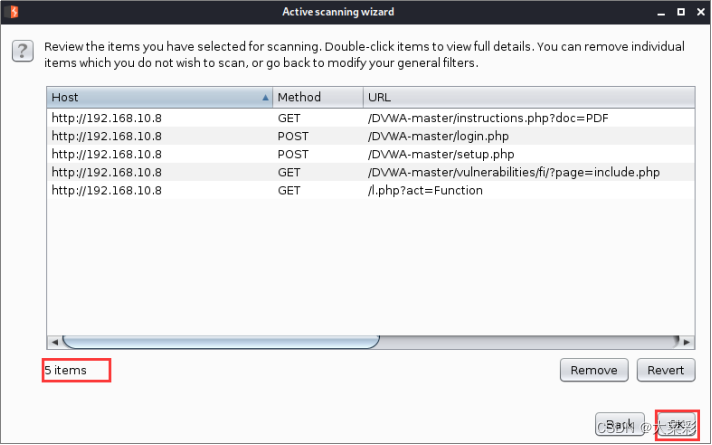Screen dimensions: 712x445
Task: Click the 5 items count label
Action: (x=65, y=371)
